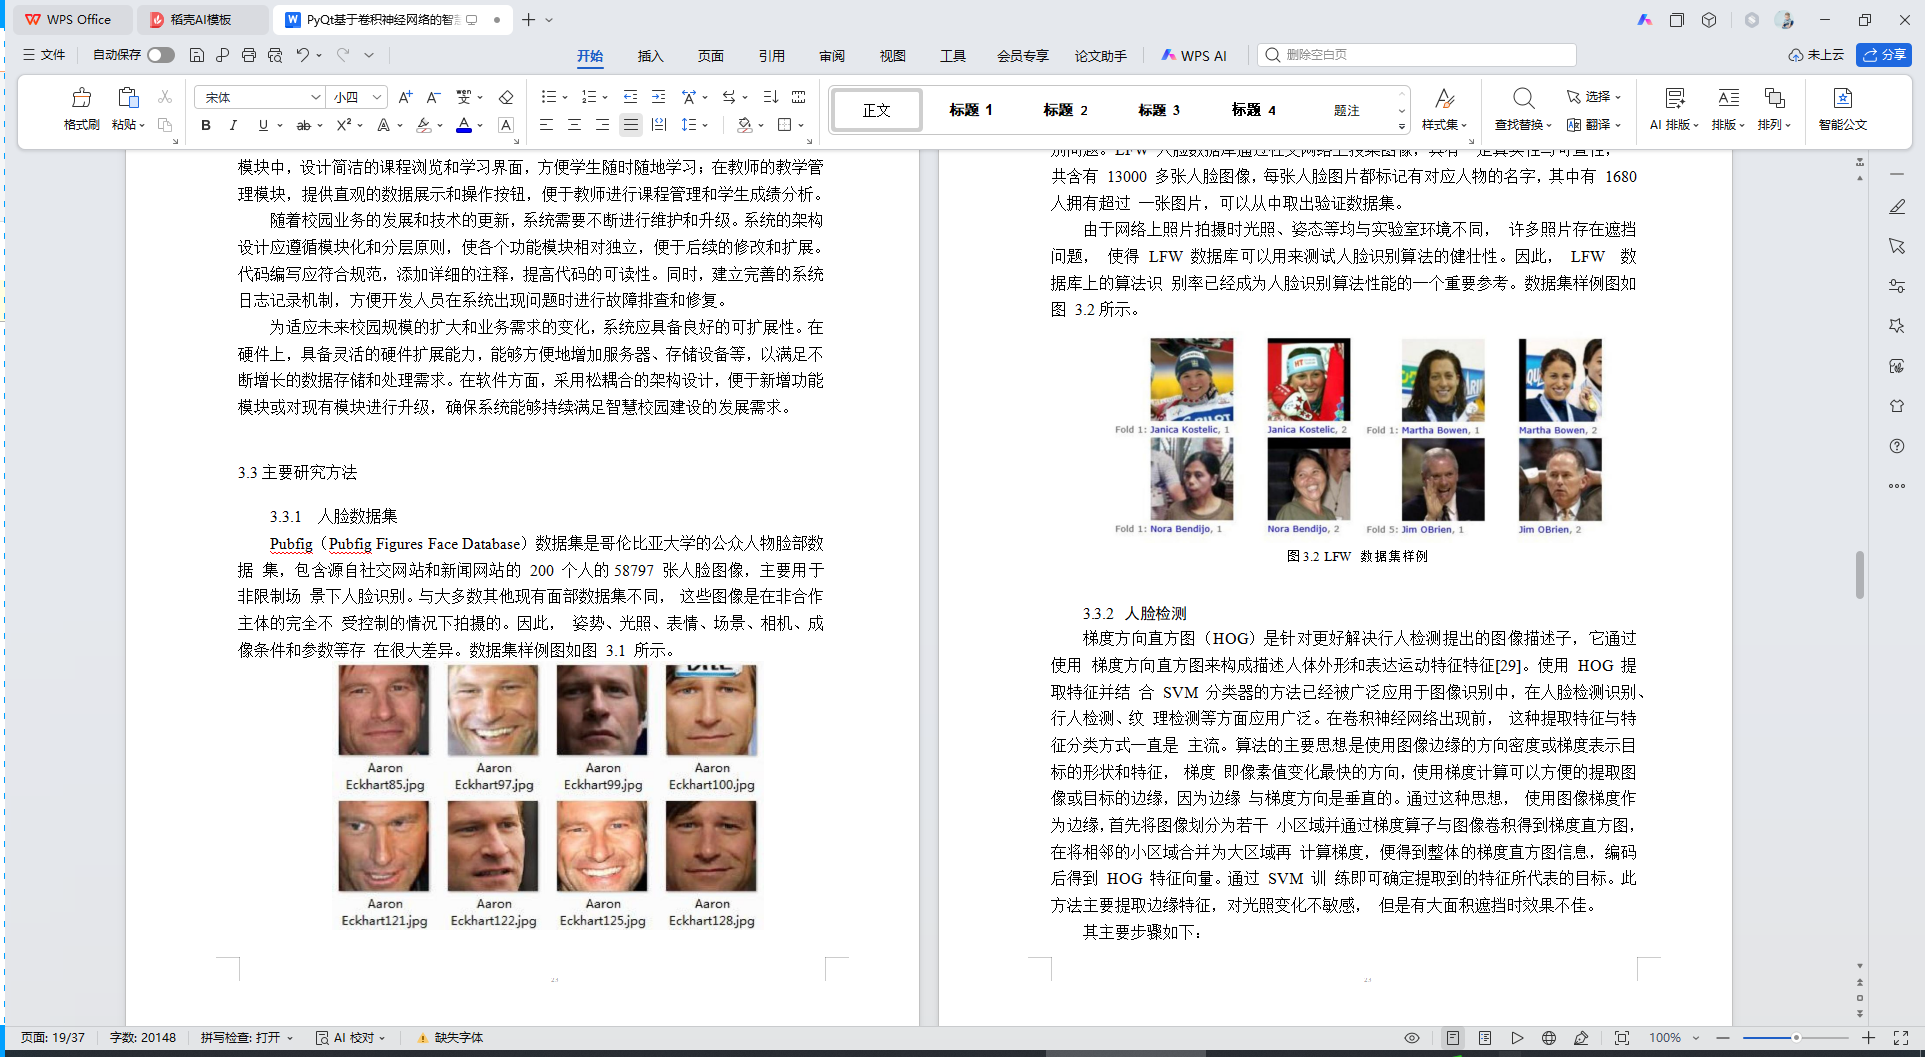This screenshot has width=1925, height=1057.
Task: Expand the bullet list dropdown arrow
Action: 565,98
